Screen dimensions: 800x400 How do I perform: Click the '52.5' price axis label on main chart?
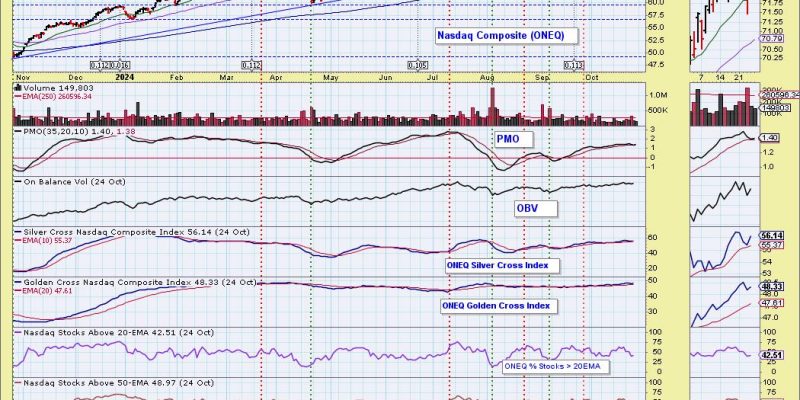tap(658, 40)
